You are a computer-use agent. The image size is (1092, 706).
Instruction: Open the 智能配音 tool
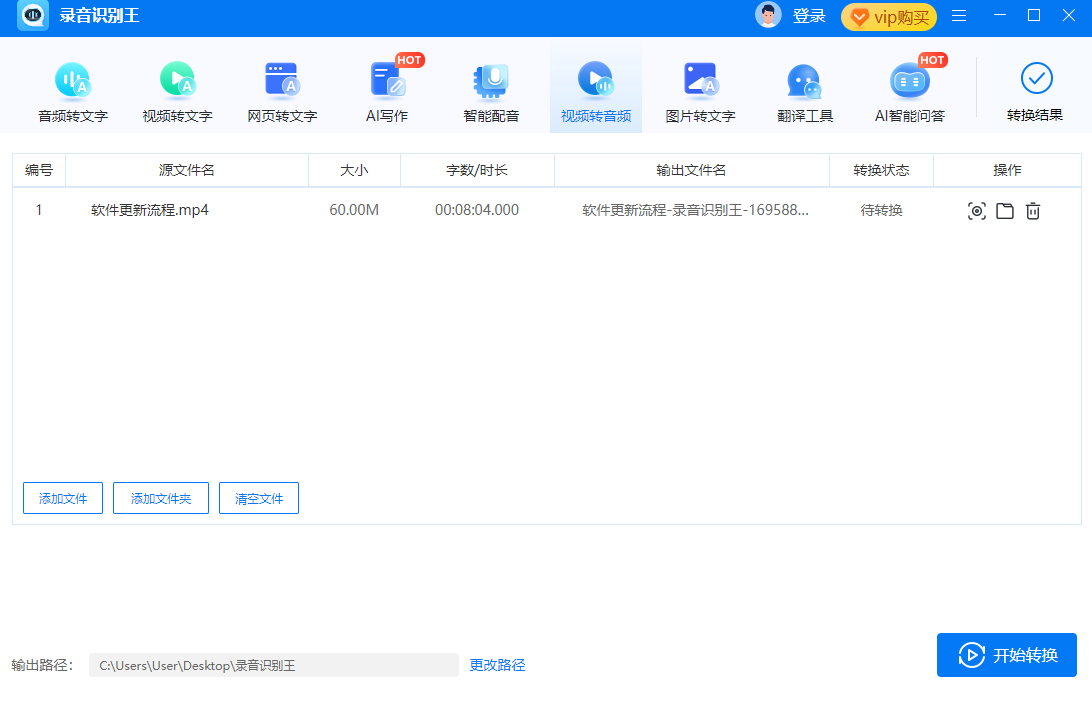[x=491, y=90]
